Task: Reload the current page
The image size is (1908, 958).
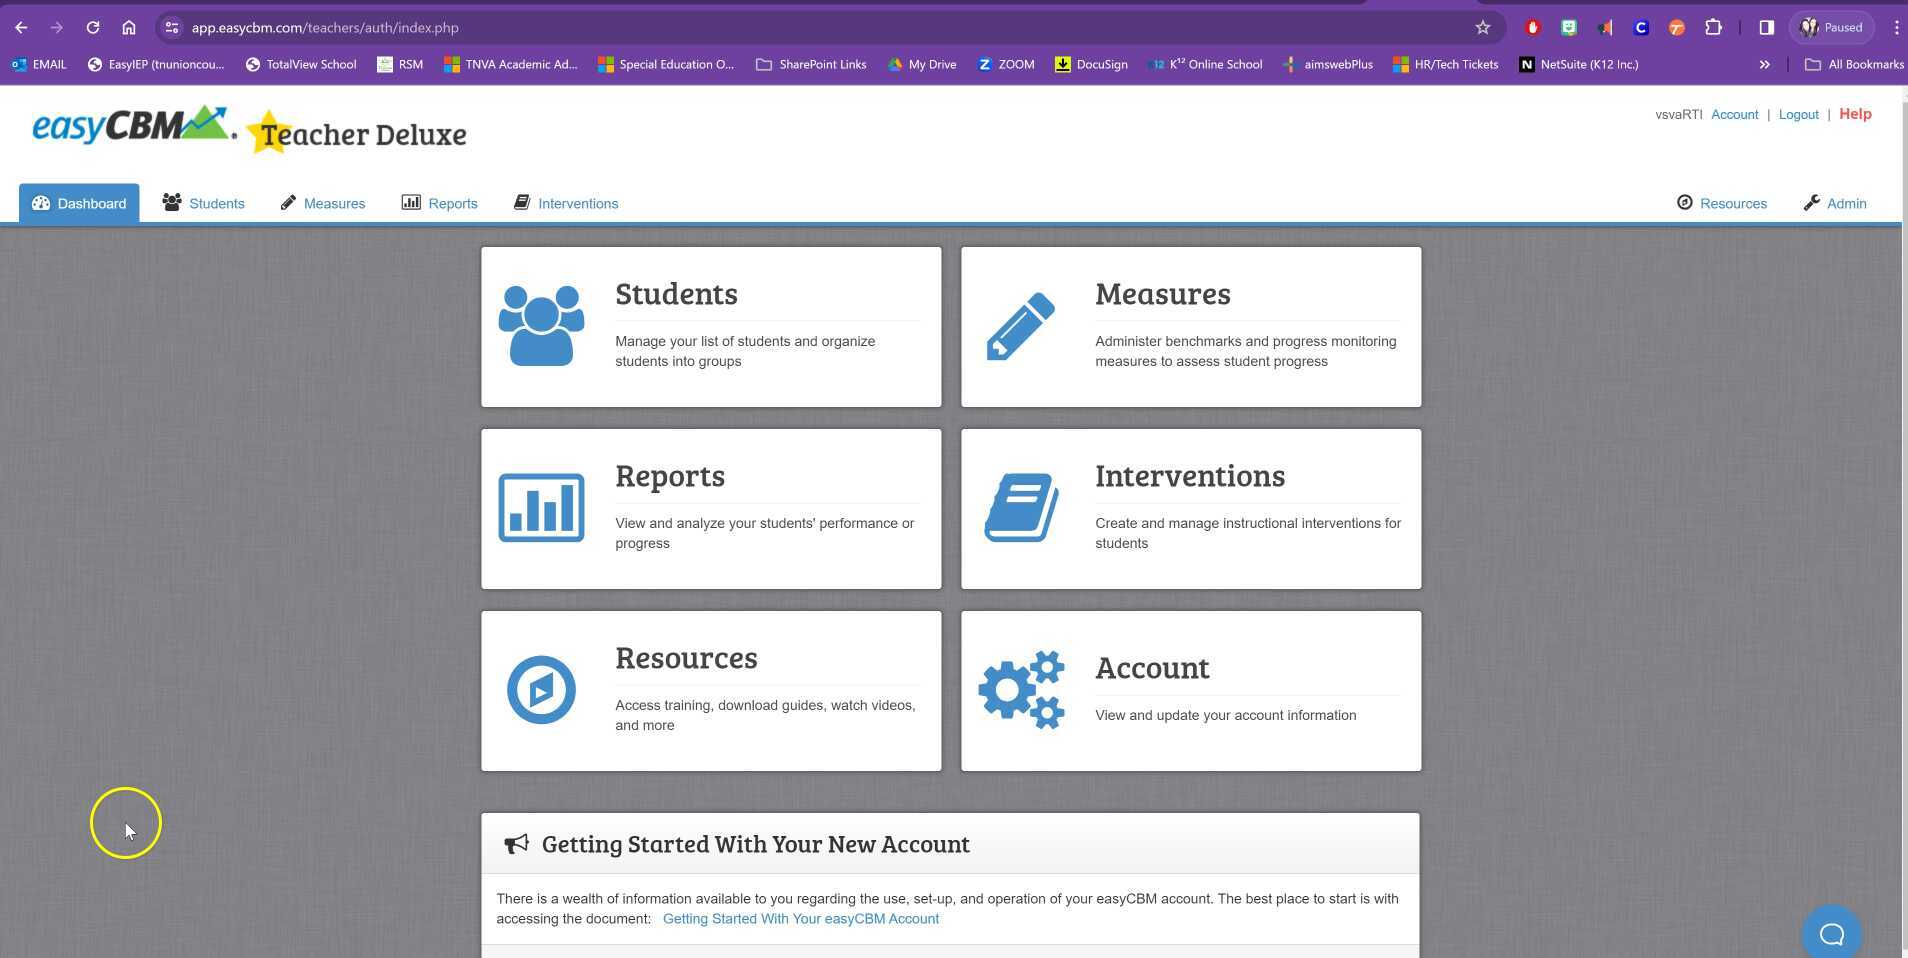Action: click(93, 27)
